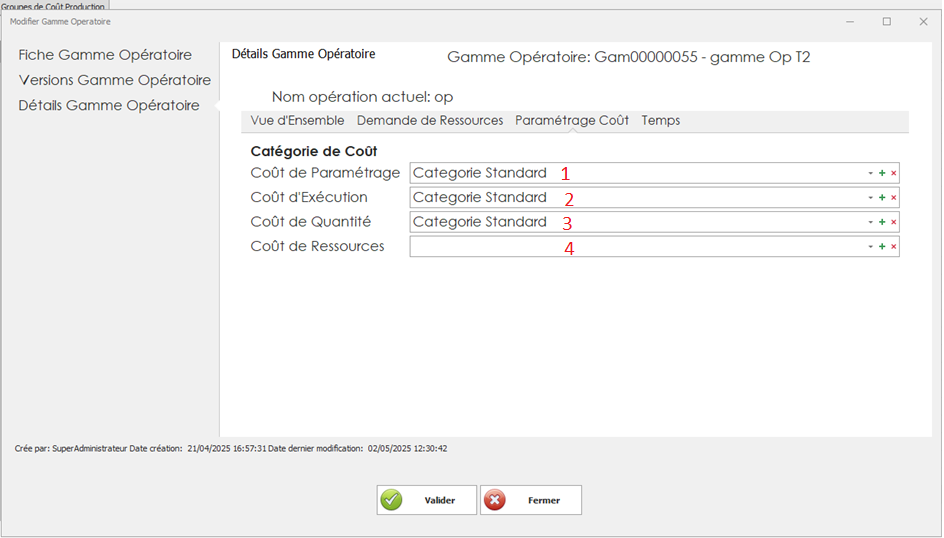Go to Fiche Gamme Opératoire section

105,55
